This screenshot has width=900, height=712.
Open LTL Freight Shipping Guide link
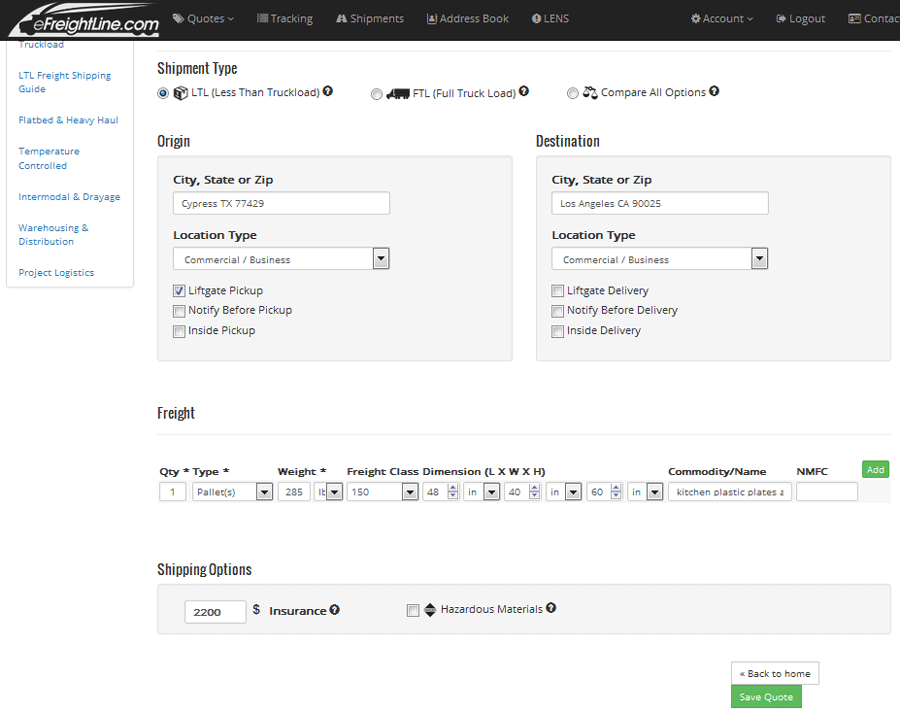[x=64, y=82]
